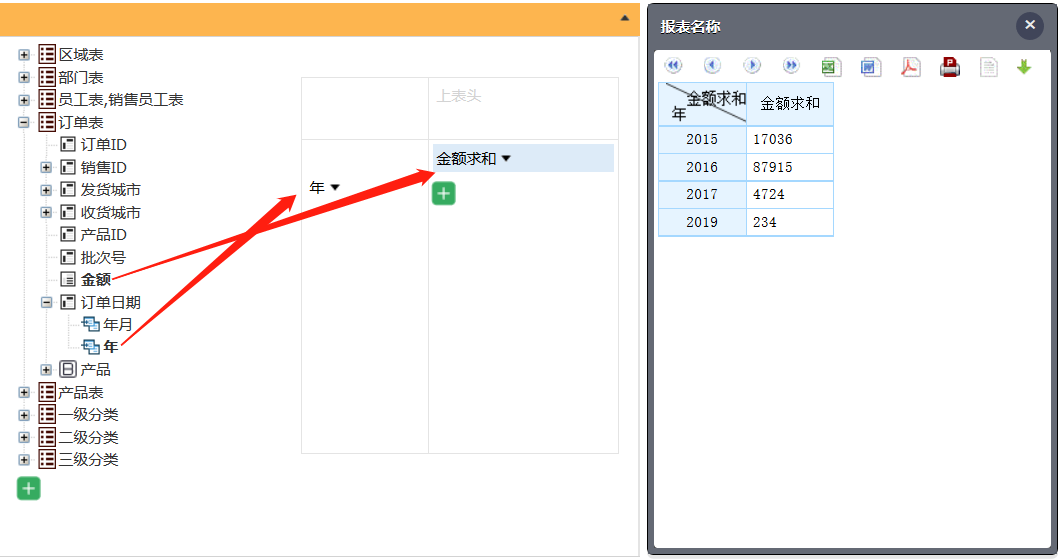Select the 订单表 table
Screen dimensions: 1064x560
81,123
